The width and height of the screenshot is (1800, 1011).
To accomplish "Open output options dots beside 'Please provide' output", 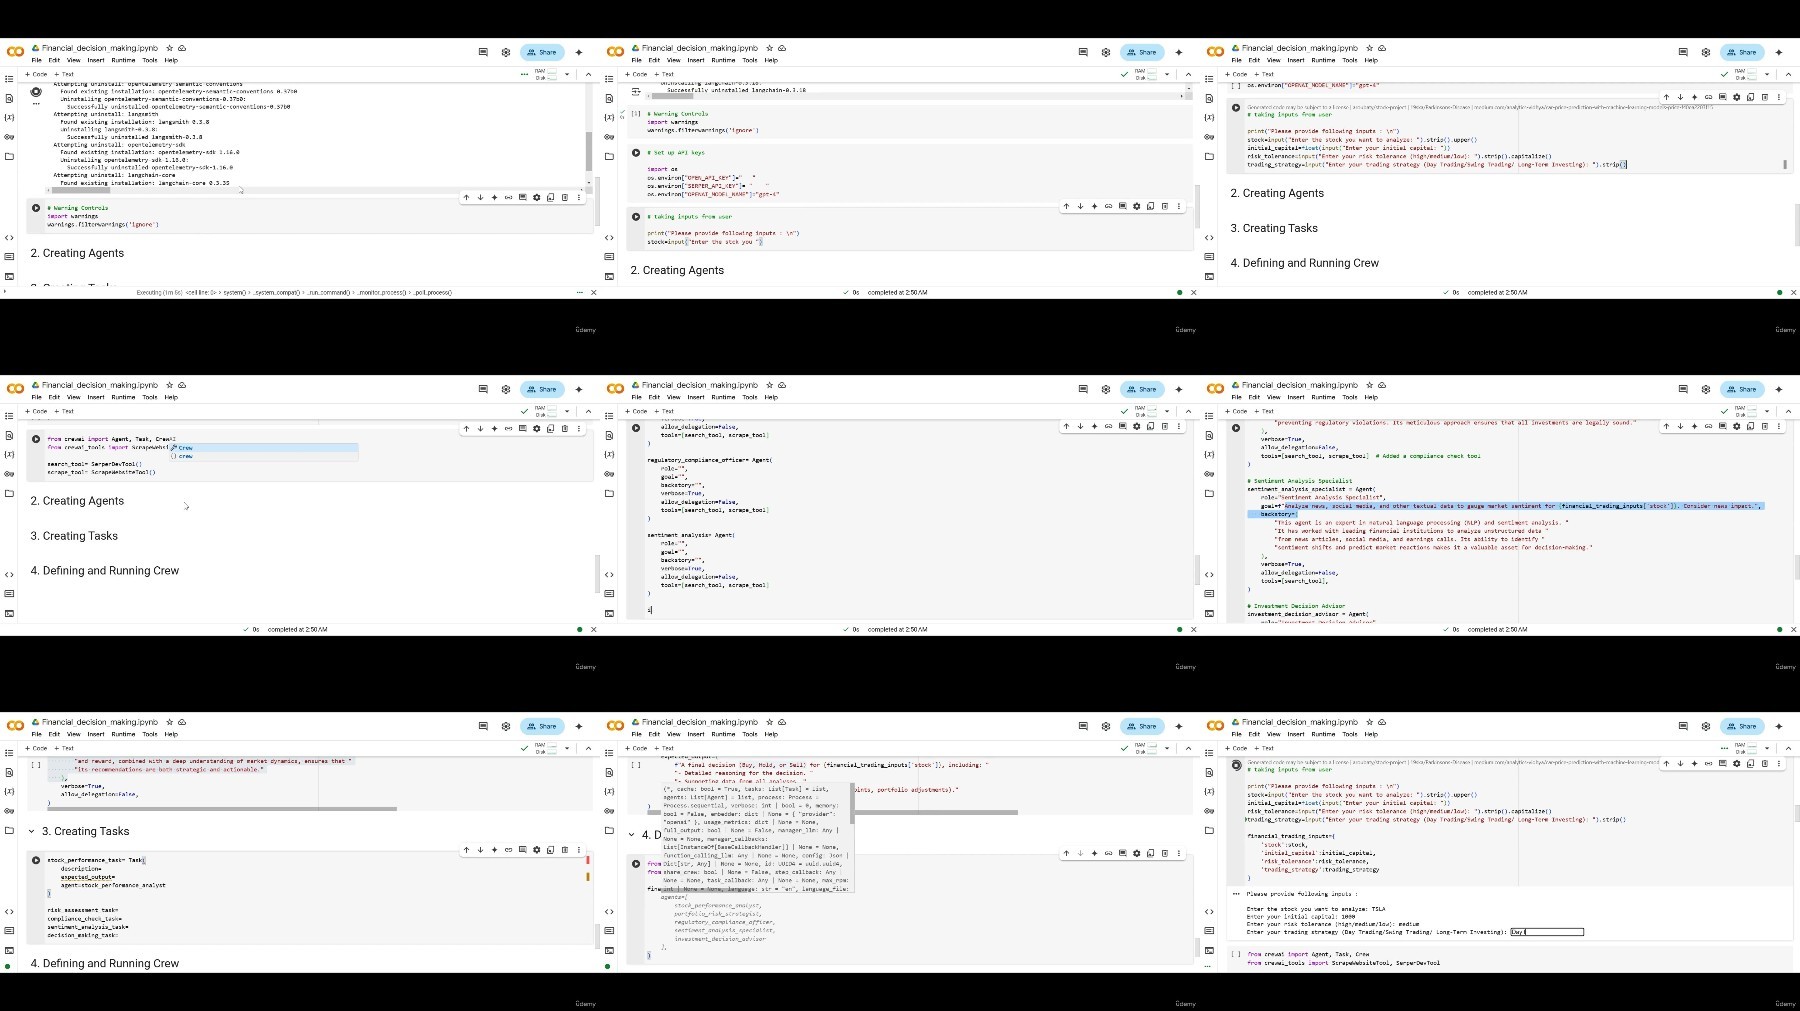I will point(1236,894).
